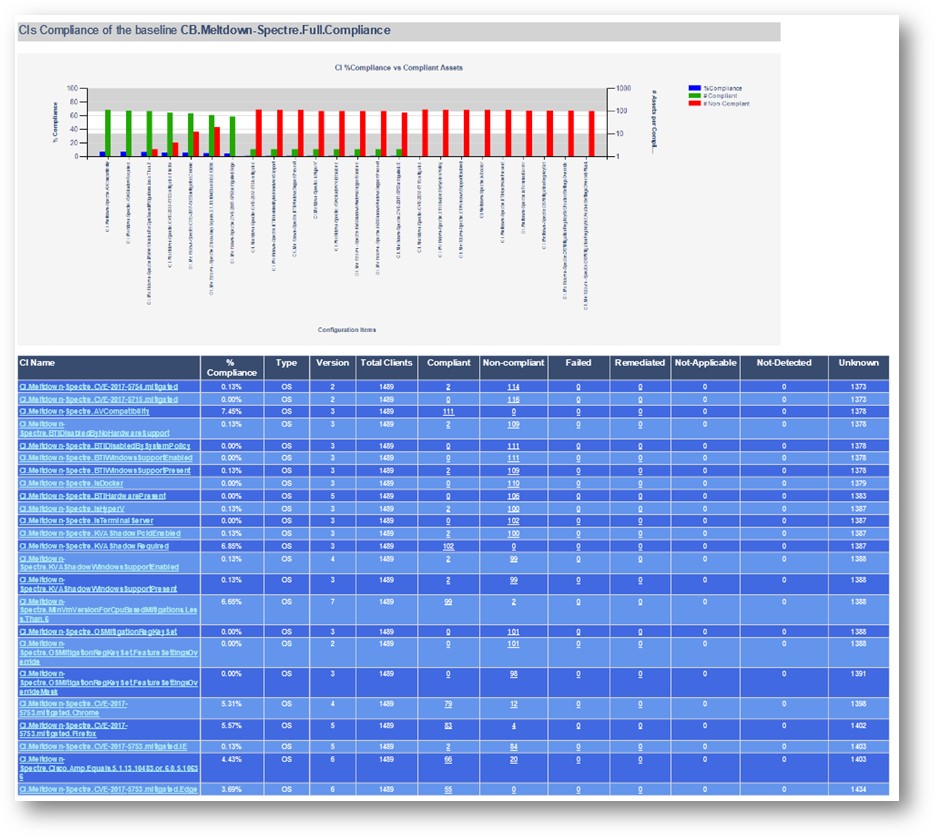The width and height of the screenshot is (935, 837).
Task: Click non-compliant count 98 for OverrideMask row
Action: [x=513, y=674]
